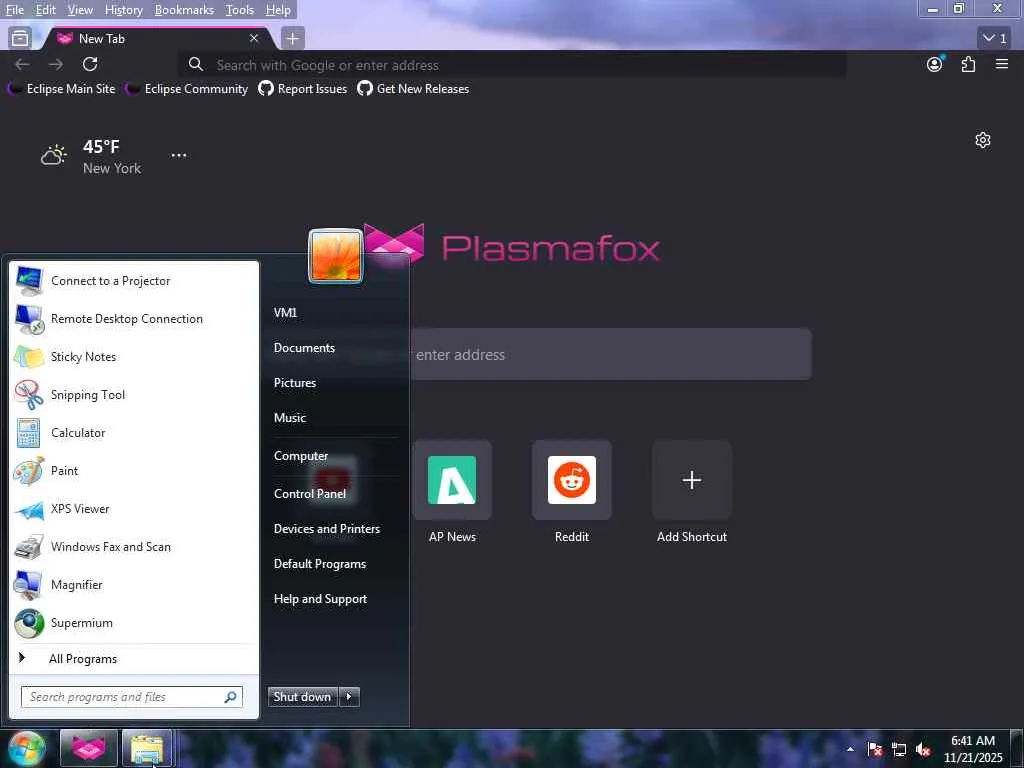Screen dimensions: 1024x768
Task: Click Search programs and files box
Action: (131, 697)
